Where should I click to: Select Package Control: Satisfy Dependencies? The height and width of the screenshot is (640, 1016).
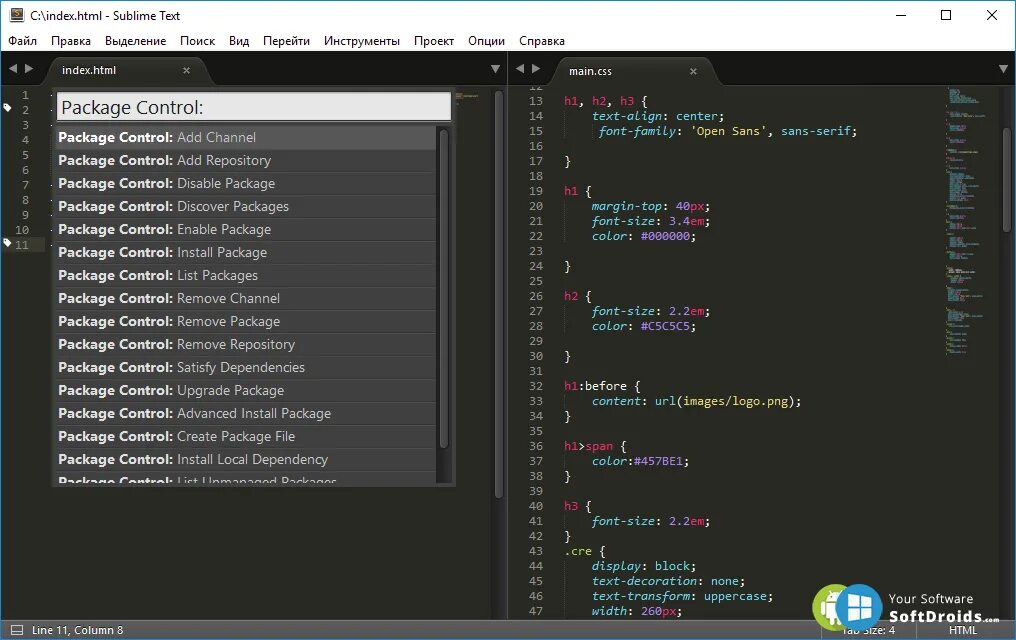coord(246,367)
